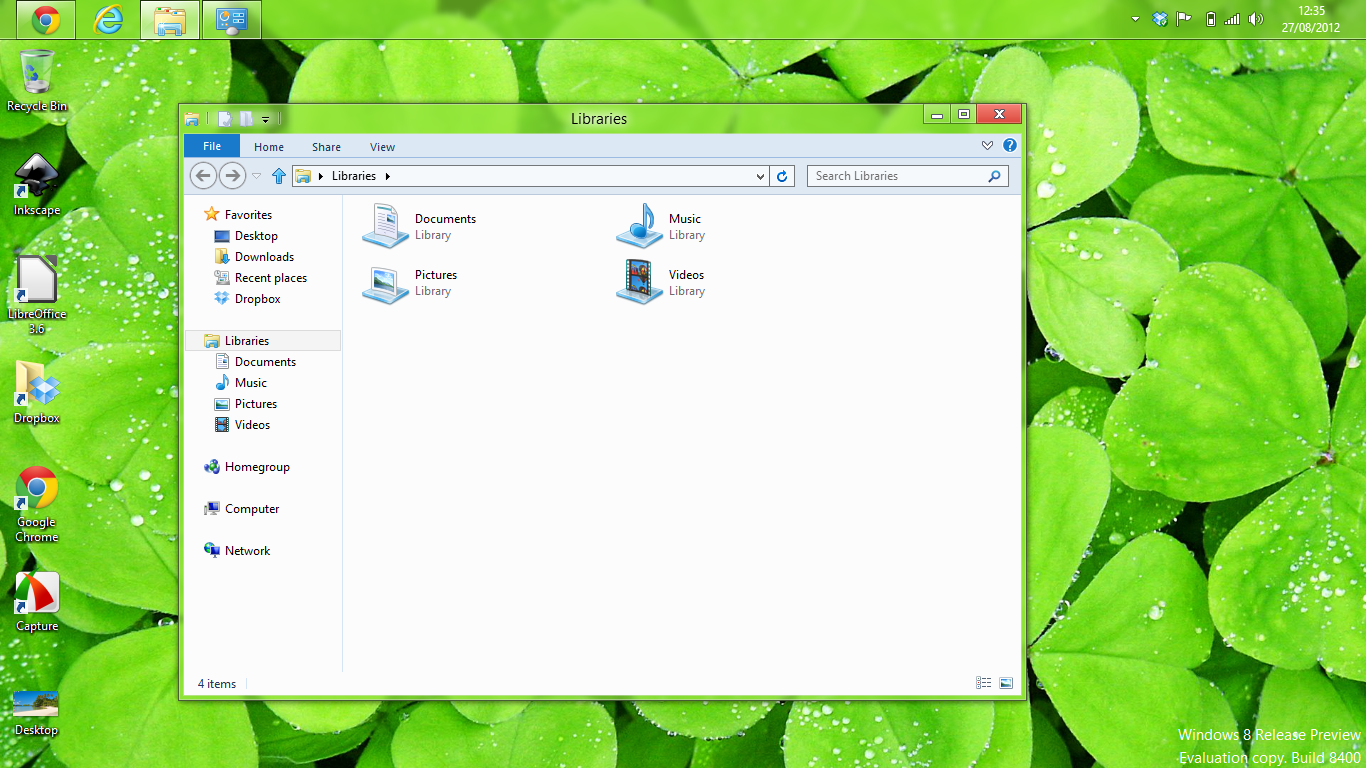Open the address bar history dropdown
The height and width of the screenshot is (768, 1366).
pos(760,176)
